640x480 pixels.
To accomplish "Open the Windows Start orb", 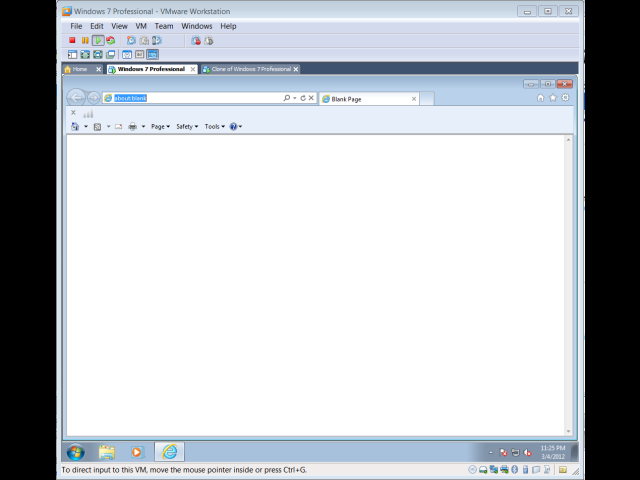I will [x=75, y=452].
